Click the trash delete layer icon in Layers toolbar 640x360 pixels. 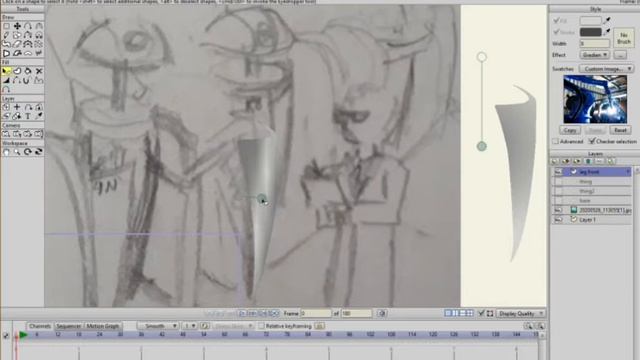point(588,162)
